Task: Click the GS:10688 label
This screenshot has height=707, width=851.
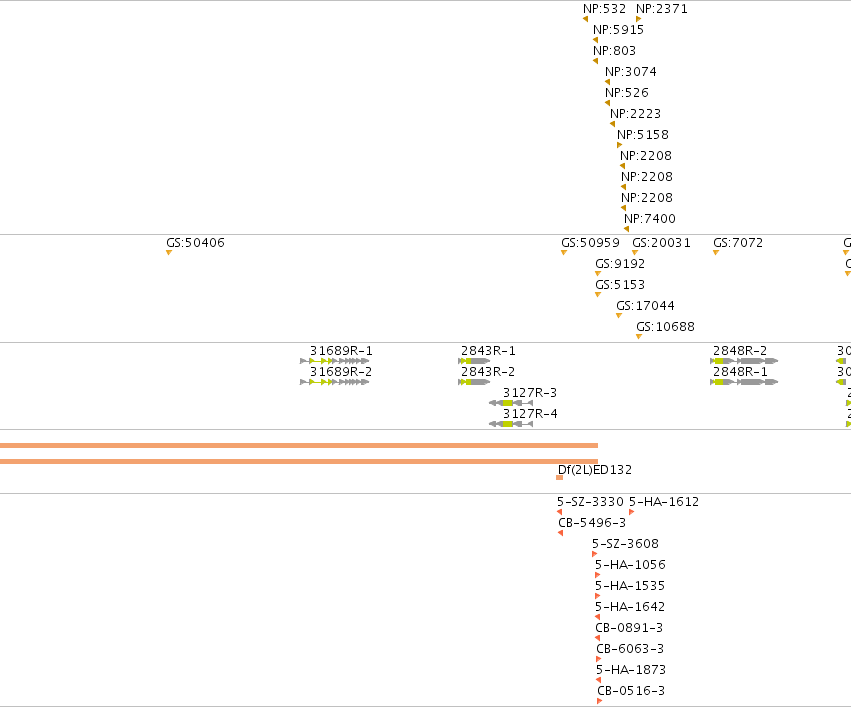Action: pos(665,327)
